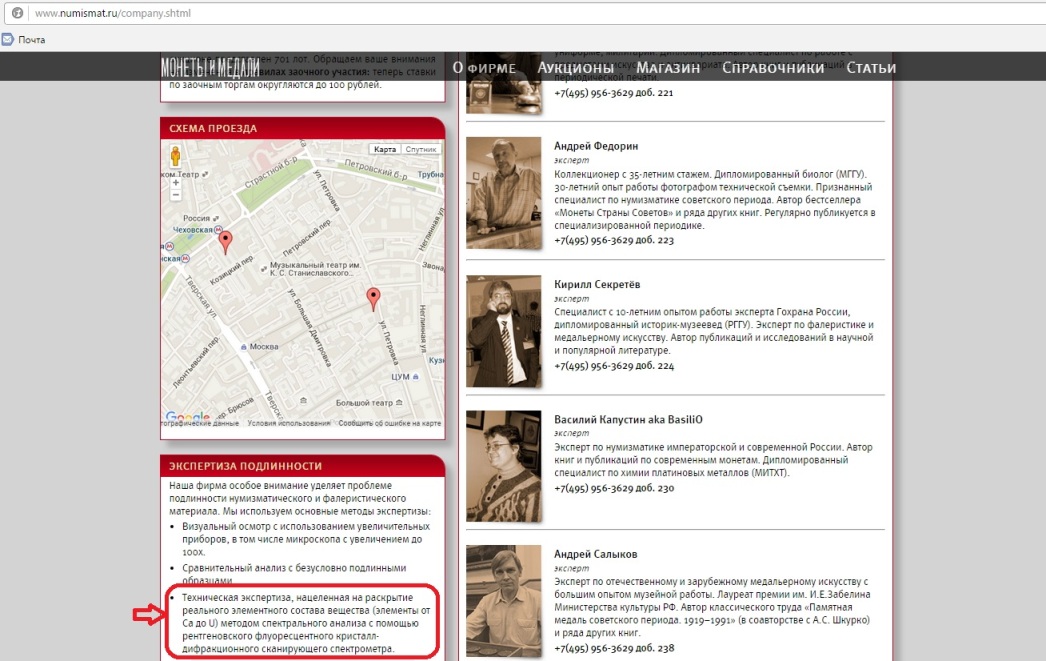Click the Схема проезда panel header
This screenshot has width=1046, height=661.
pos(302,128)
